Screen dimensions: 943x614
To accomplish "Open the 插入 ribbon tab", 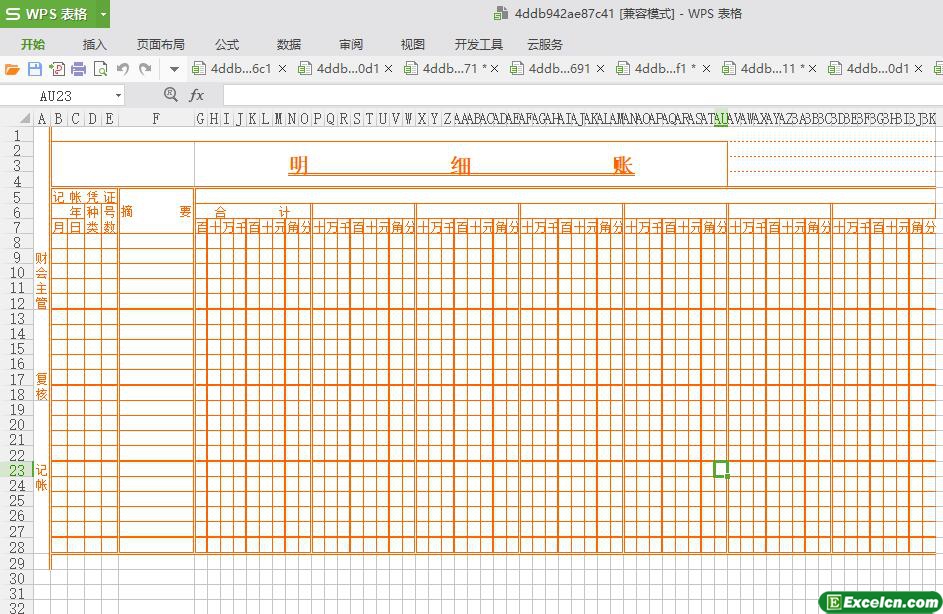I will pos(94,45).
